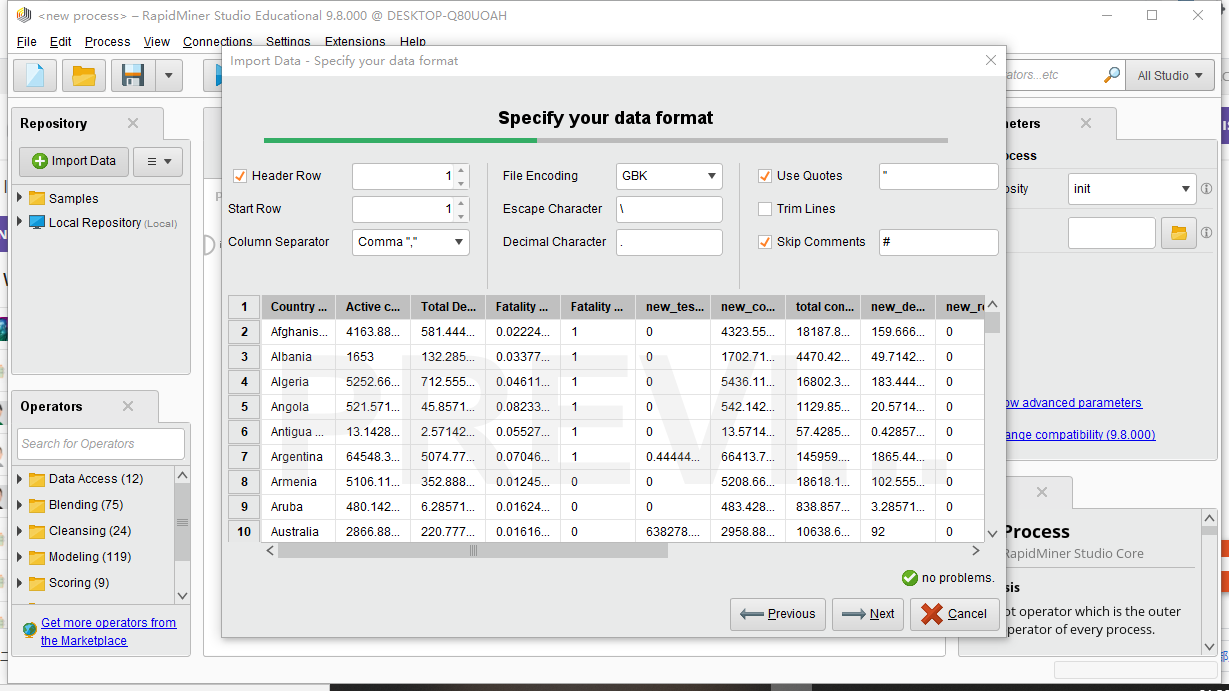Select the Modeling folder icon
This screenshot has width=1229, height=691.
click(x=37, y=557)
